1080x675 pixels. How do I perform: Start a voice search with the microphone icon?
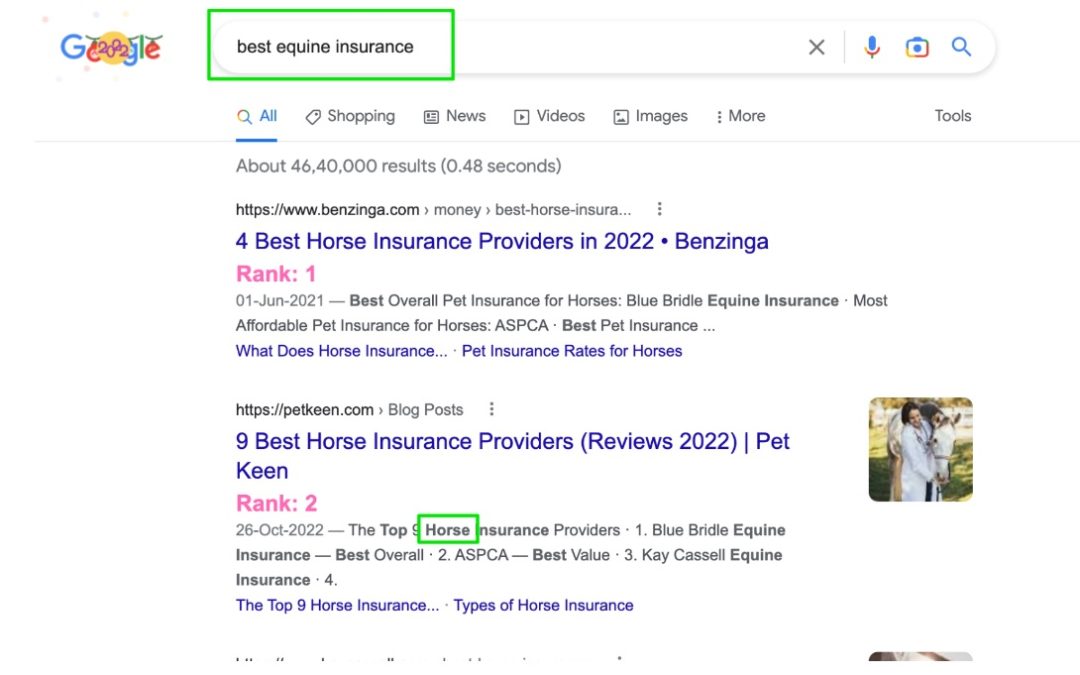point(871,46)
